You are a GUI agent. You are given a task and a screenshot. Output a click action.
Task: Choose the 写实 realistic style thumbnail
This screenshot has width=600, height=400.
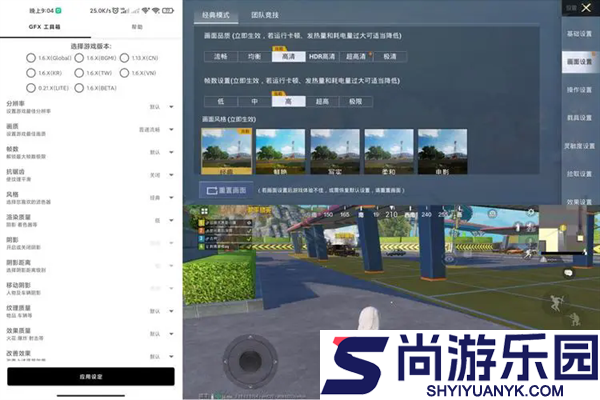click(335, 152)
